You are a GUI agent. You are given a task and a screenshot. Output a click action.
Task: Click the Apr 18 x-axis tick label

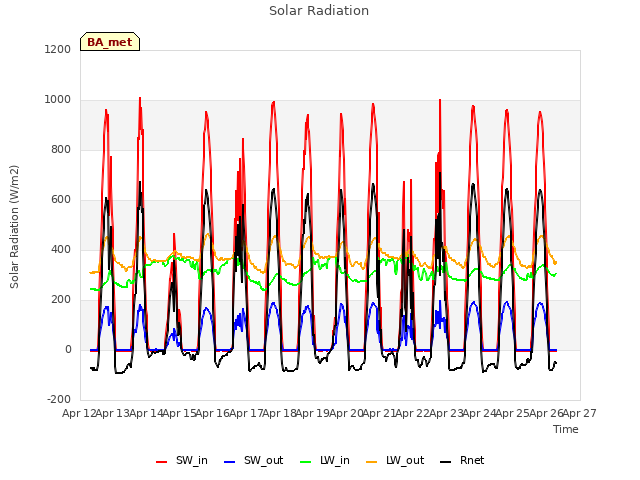point(279,413)
